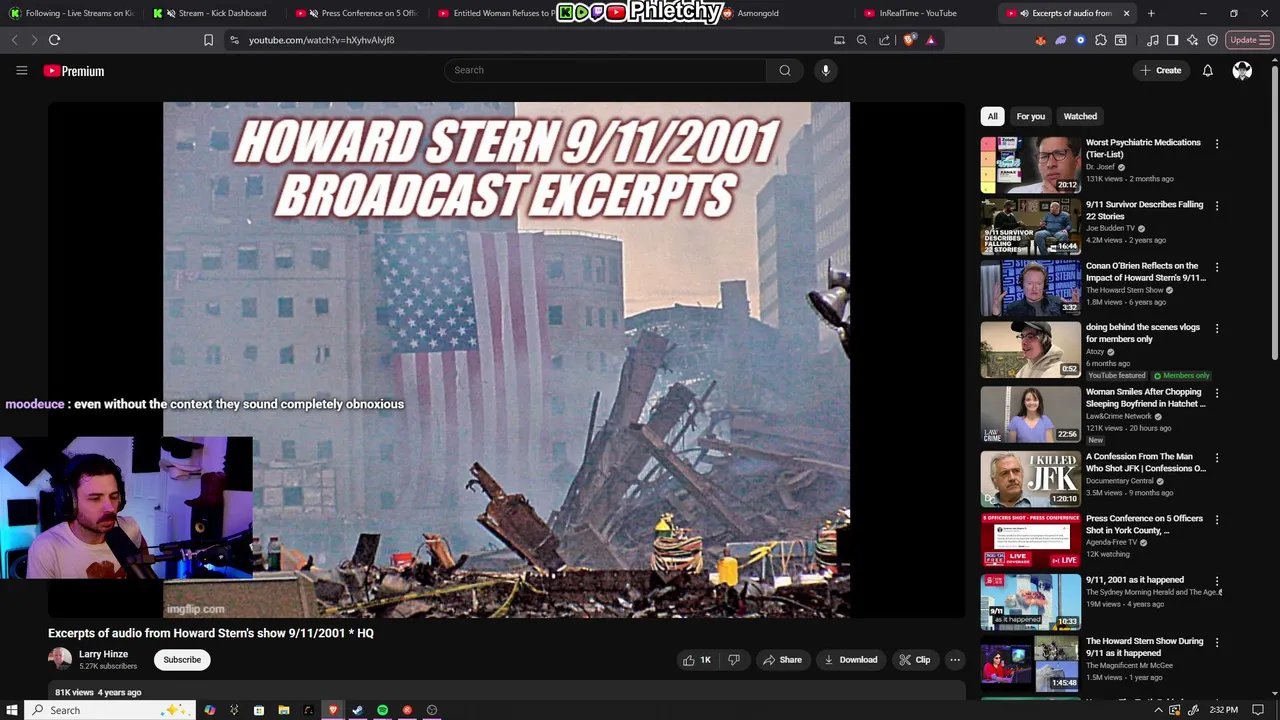This screenshot has height=720, width=1280.
Task: Go to YouTube Premium home logo
Action: click(74, 71)
